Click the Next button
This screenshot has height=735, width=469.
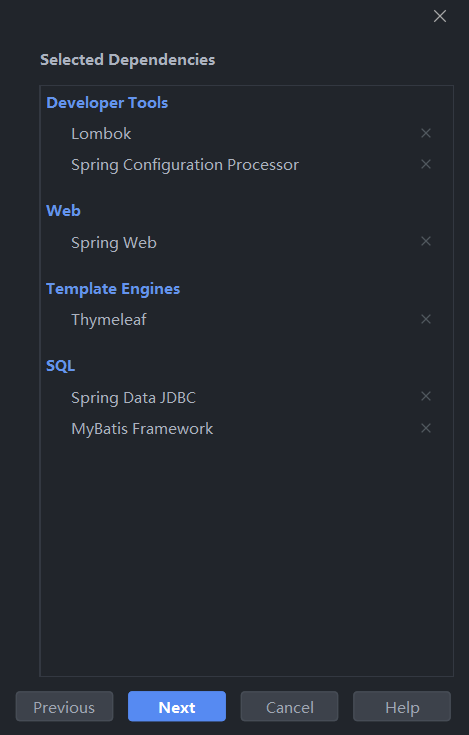pos(177,706)
